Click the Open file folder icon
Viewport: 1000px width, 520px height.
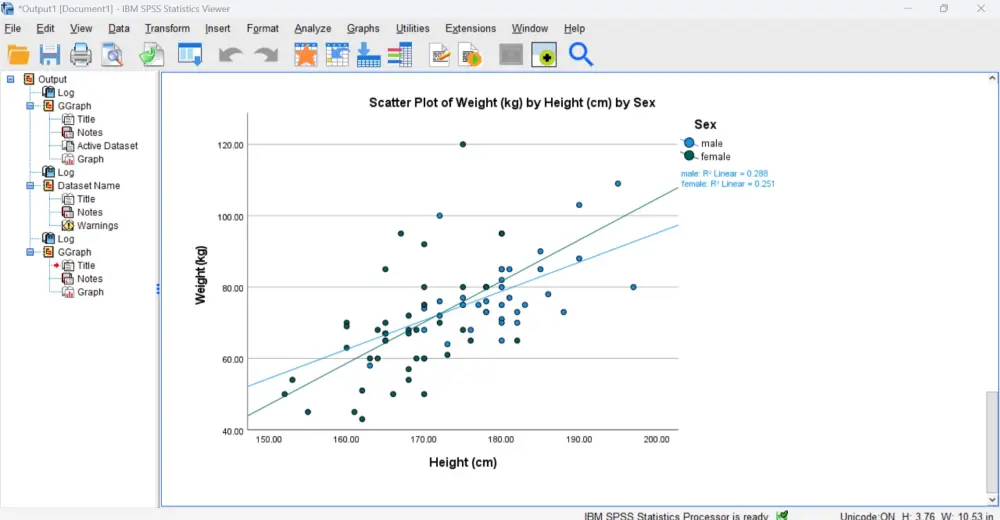[18, 55]
